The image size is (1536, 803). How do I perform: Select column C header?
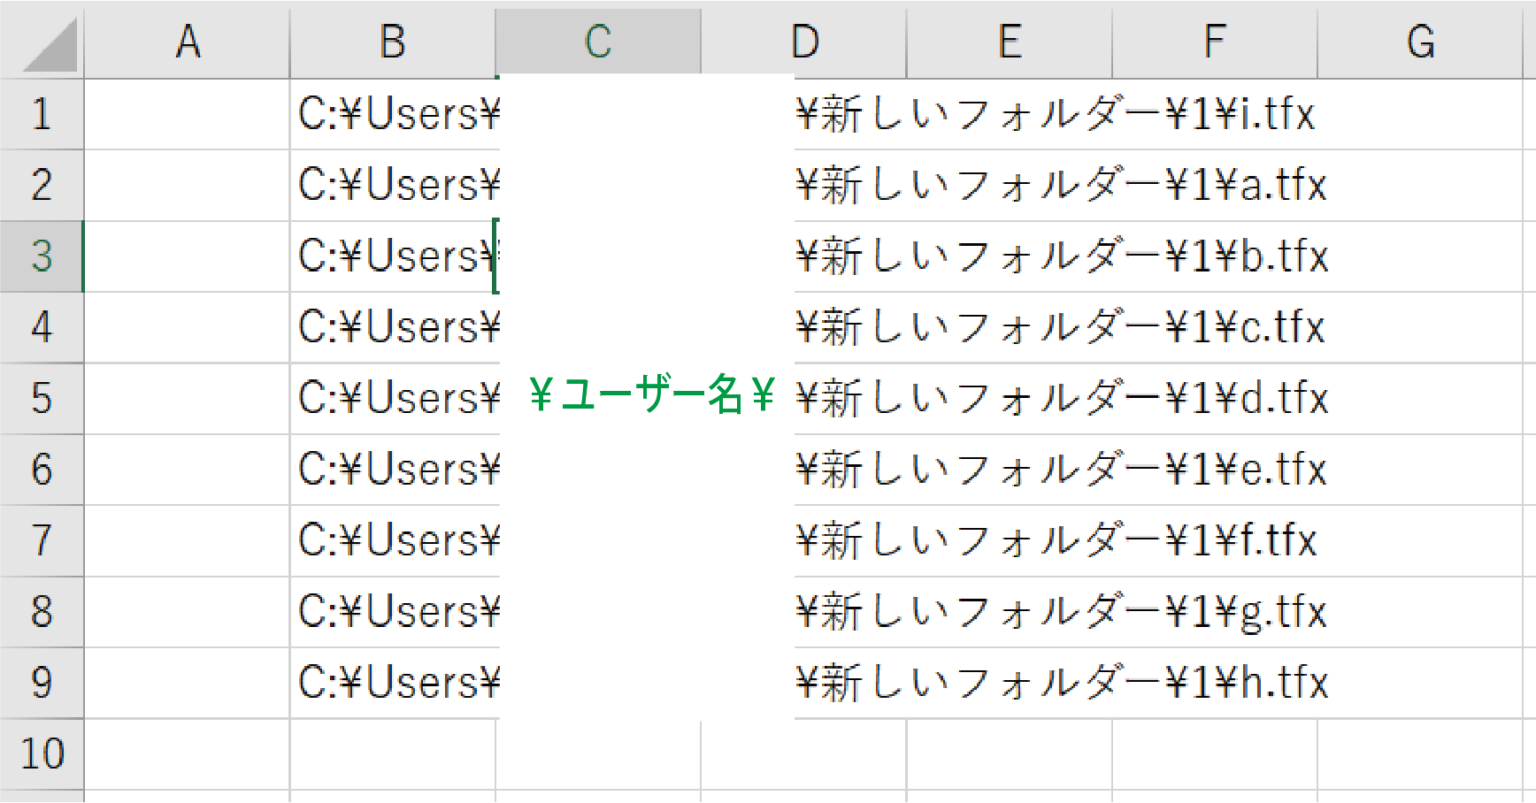click(598, 41)
